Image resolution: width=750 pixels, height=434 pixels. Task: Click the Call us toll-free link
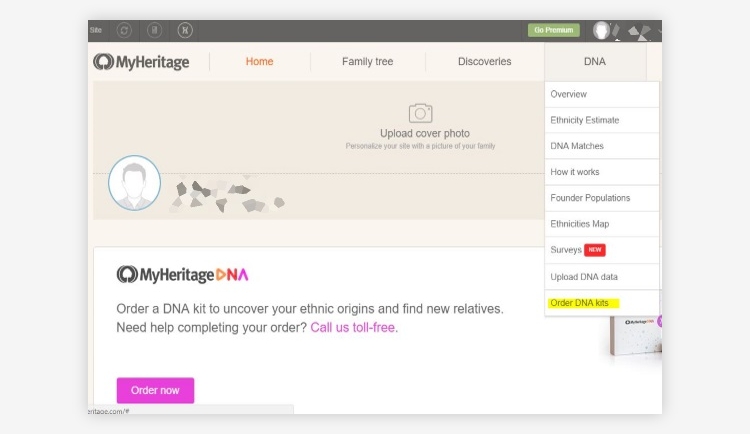click(x=354, y=327)
